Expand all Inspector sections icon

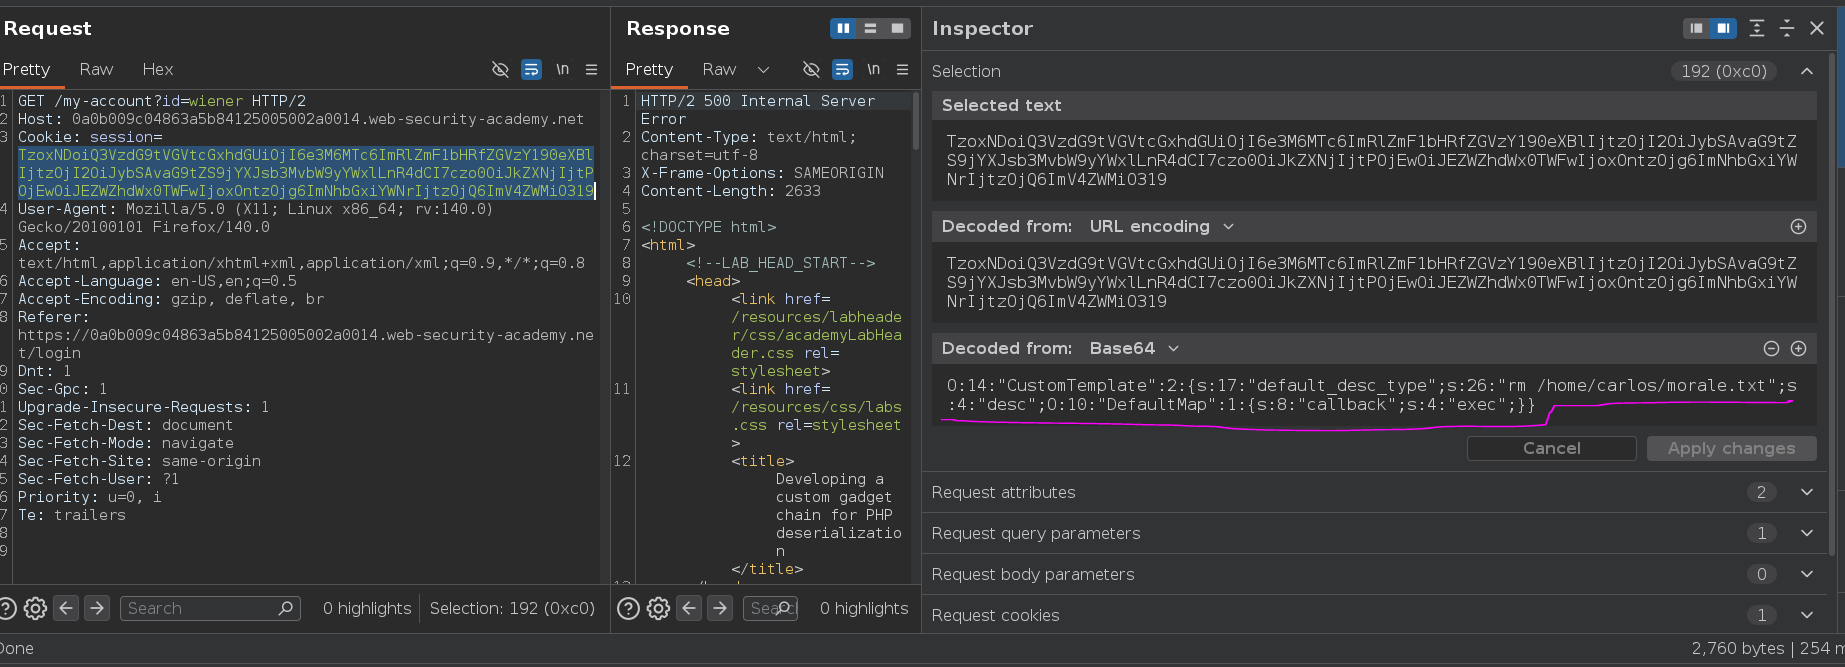1757,28
